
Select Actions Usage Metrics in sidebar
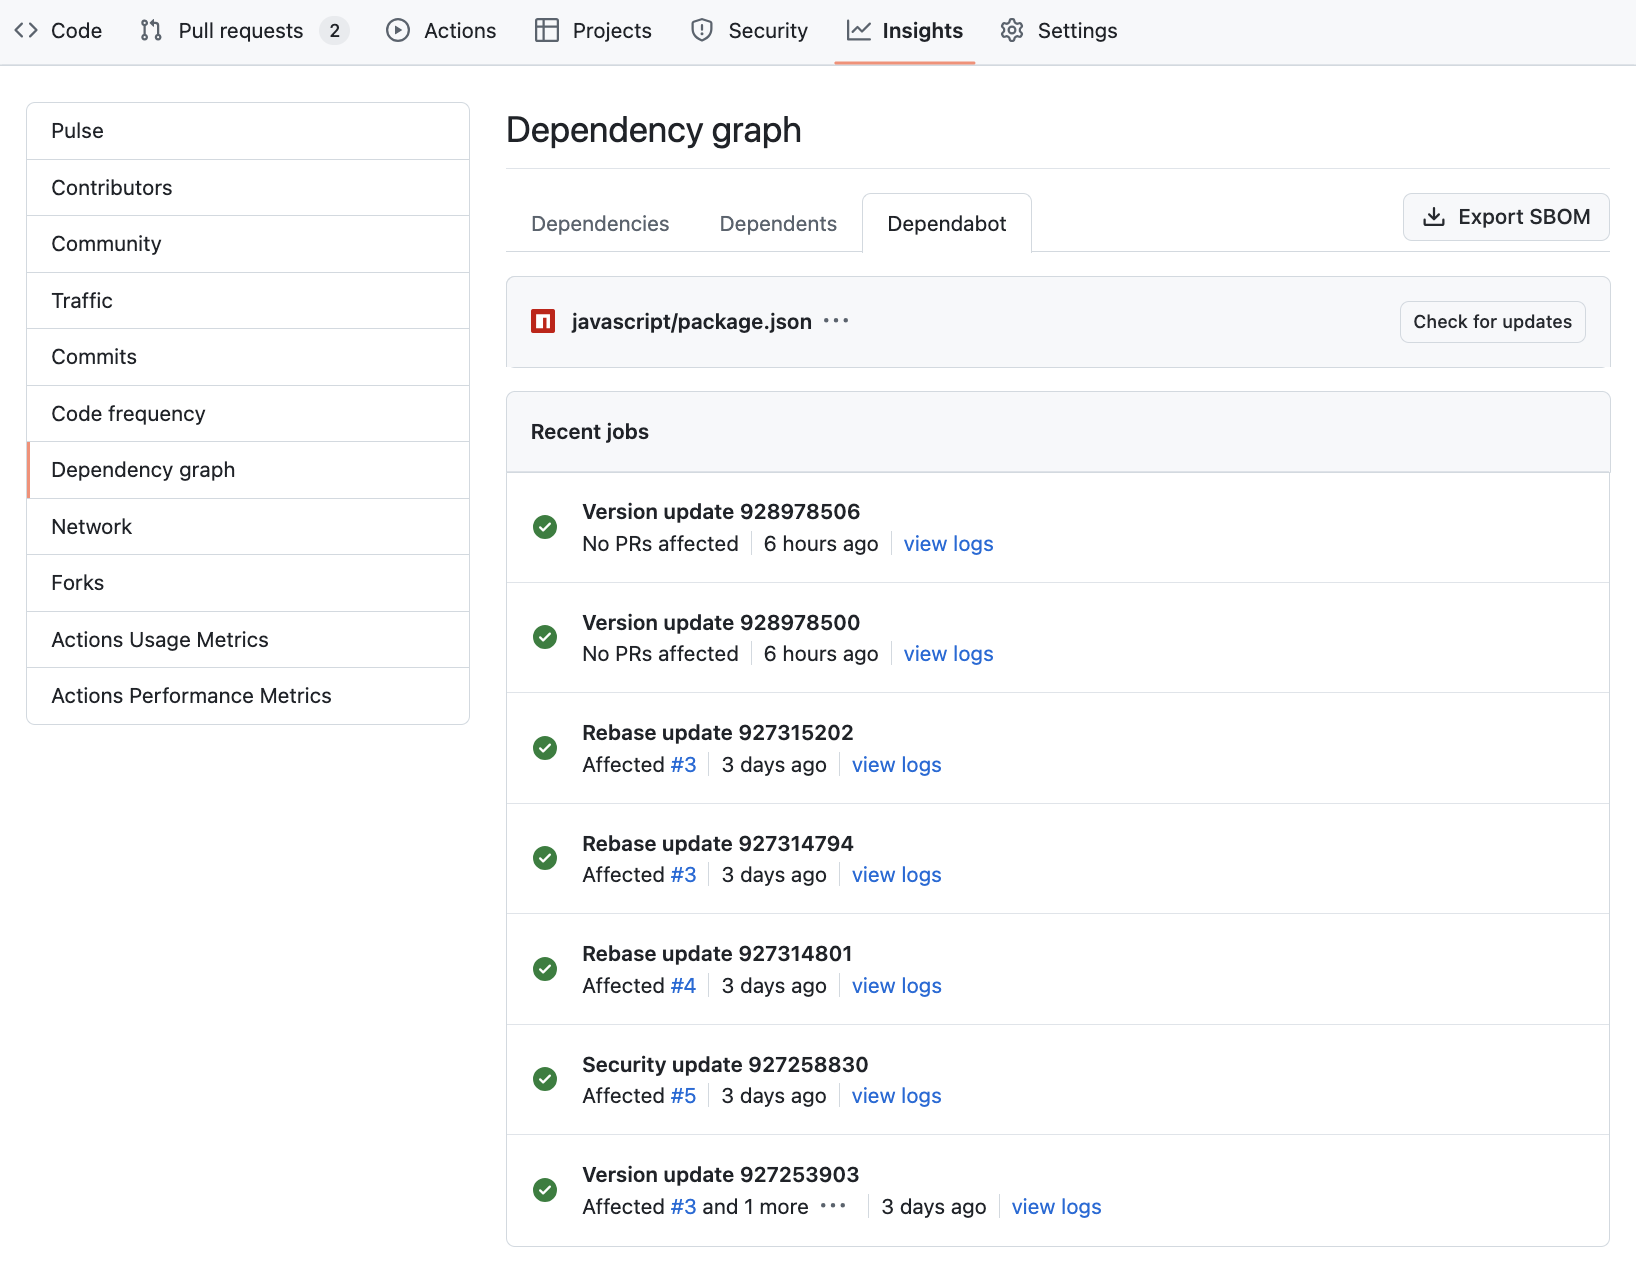tap(159, 639)
